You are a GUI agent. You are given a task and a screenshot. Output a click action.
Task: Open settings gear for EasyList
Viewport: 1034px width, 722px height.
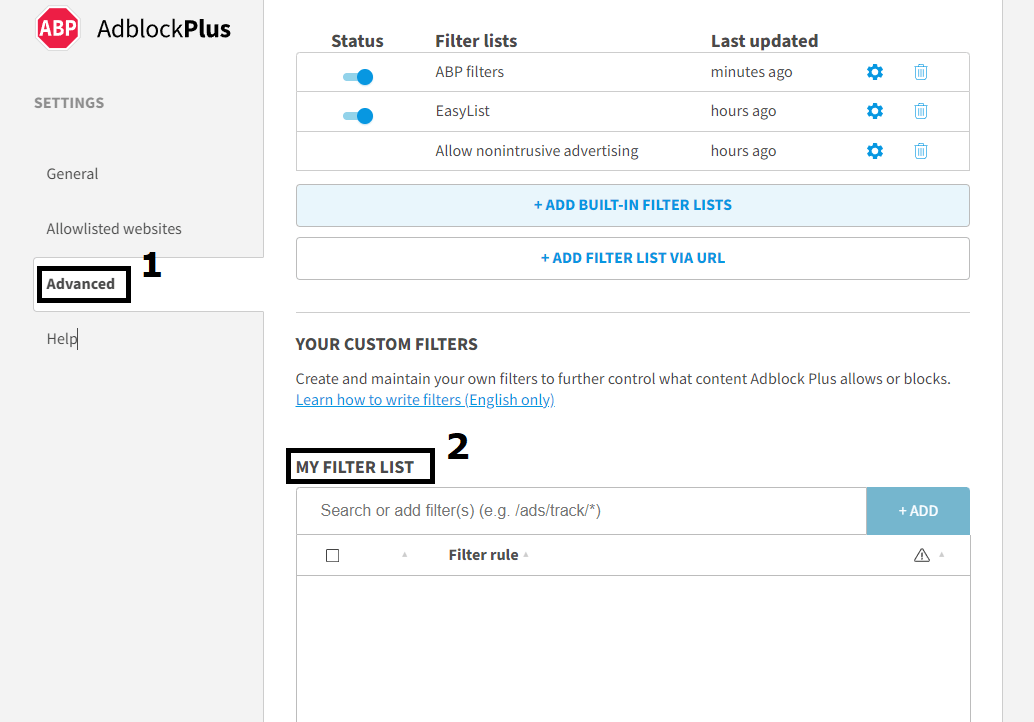874,111
